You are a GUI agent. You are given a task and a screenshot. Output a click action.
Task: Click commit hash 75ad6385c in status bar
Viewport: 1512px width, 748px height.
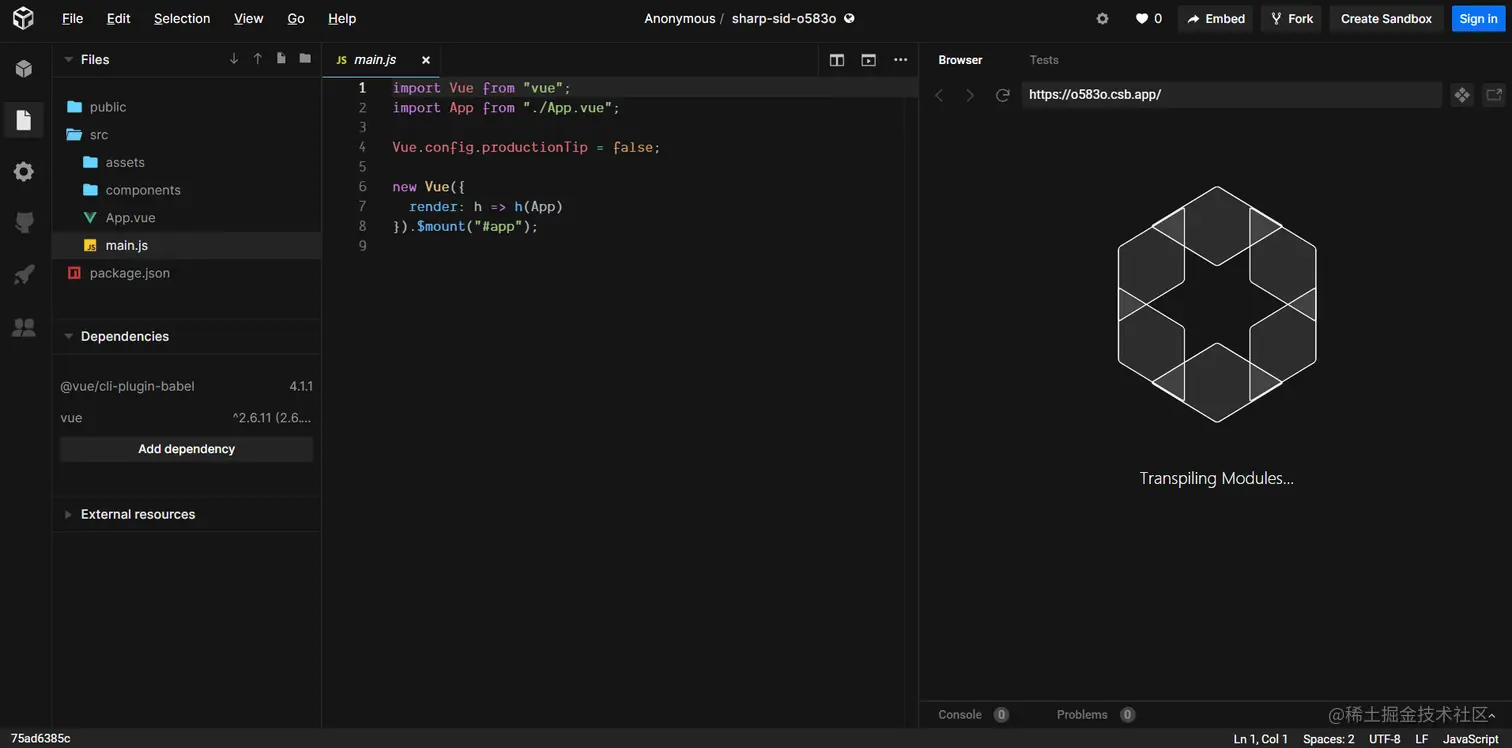click(x=41, y=739)
